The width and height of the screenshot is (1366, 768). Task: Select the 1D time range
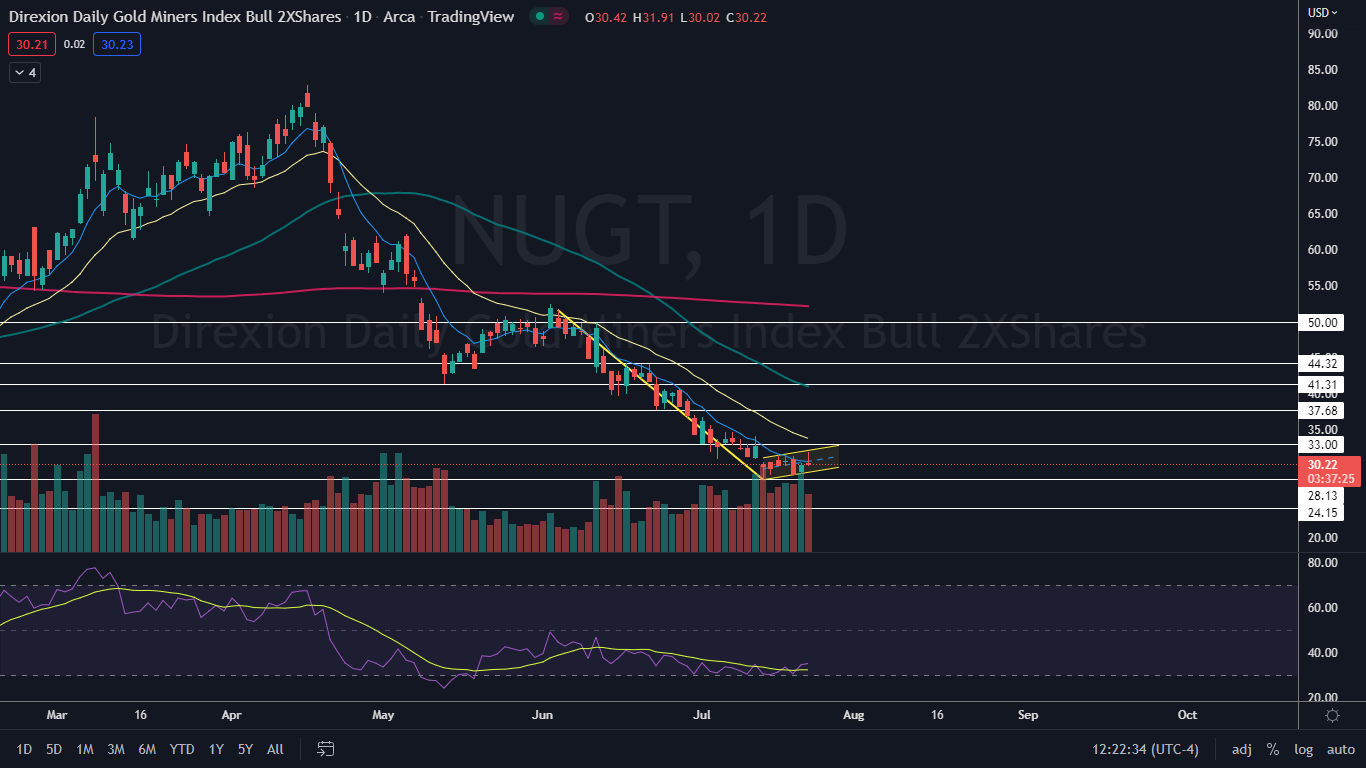[24, 749]
